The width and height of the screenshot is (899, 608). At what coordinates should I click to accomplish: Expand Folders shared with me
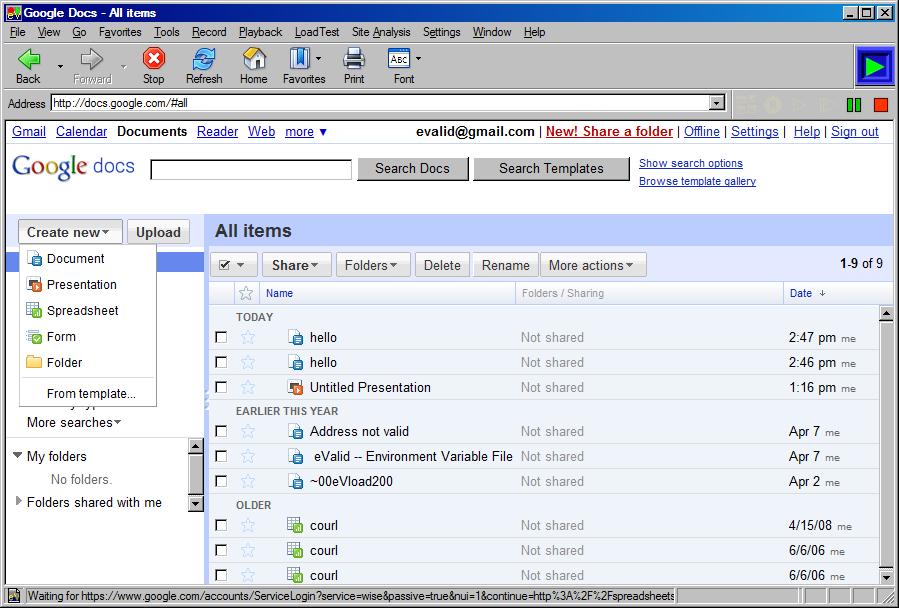18,502
